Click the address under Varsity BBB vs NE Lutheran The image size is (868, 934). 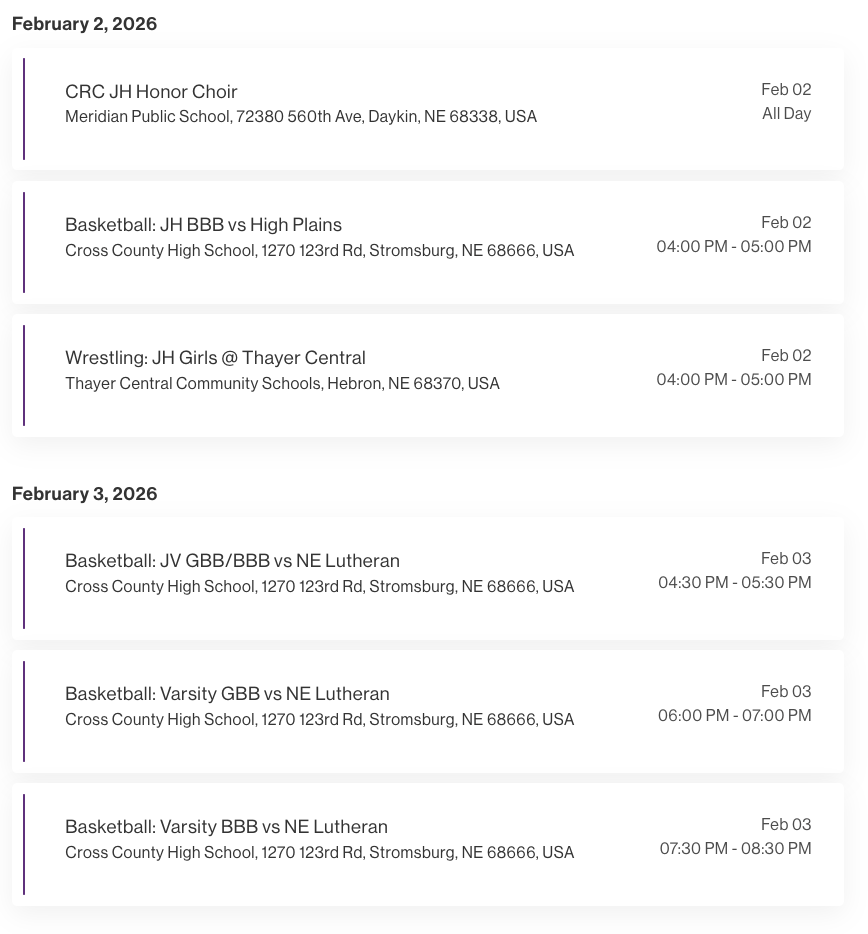(x=319, y=853)
